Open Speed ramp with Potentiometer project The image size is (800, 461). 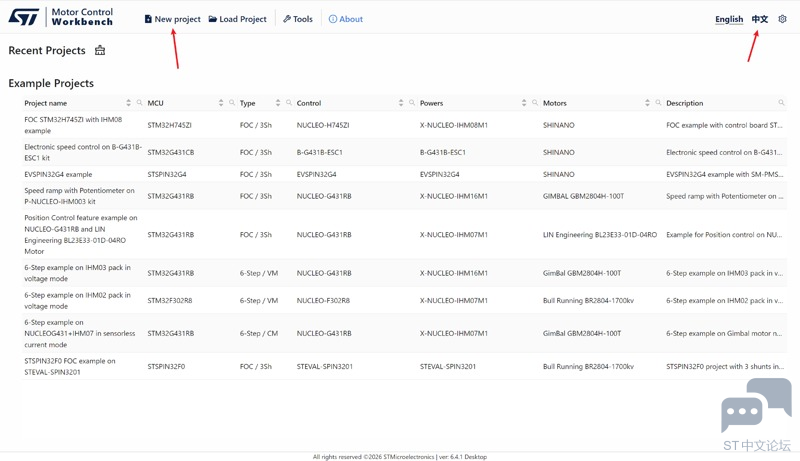point(80,196)
